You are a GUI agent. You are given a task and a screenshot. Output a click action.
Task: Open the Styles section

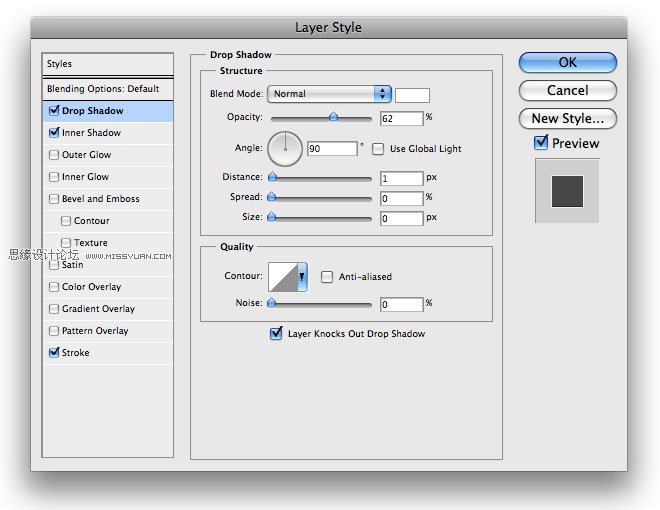(x=108, y=64)
